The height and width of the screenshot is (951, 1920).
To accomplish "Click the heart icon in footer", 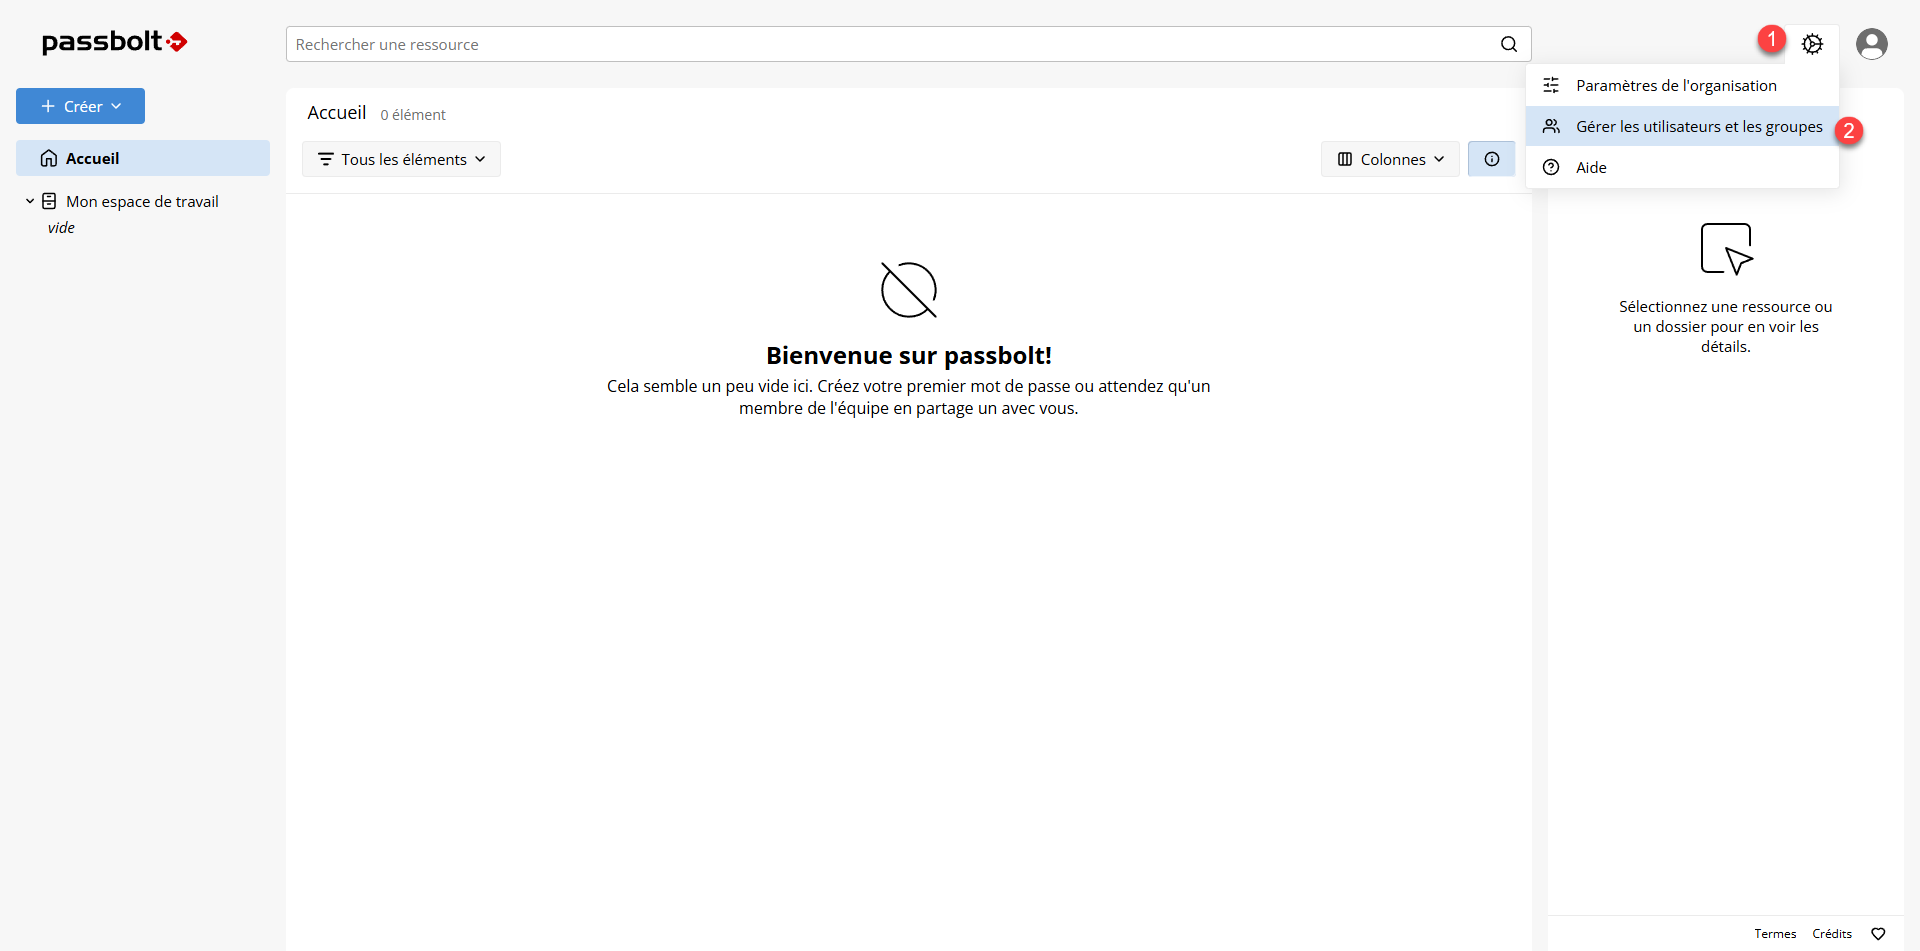I will coord(1878,934).
